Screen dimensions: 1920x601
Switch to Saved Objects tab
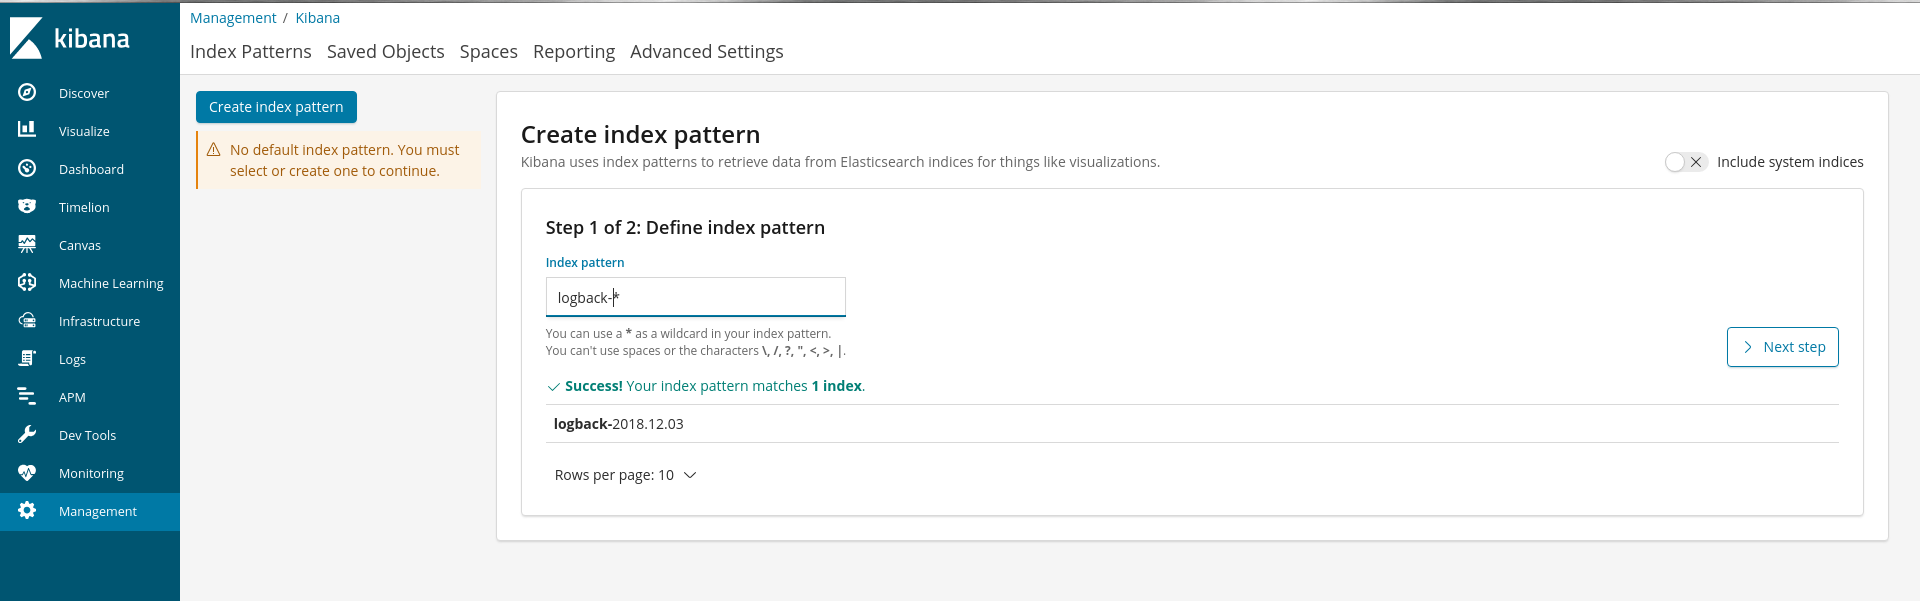click(x=385, y=52)
